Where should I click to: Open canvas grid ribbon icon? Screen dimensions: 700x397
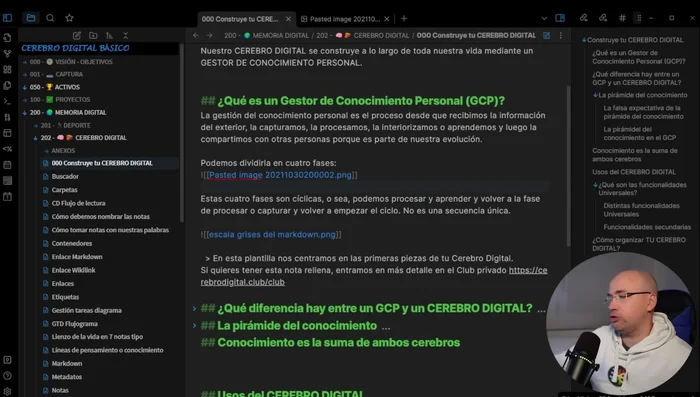[x=7, y=69]
